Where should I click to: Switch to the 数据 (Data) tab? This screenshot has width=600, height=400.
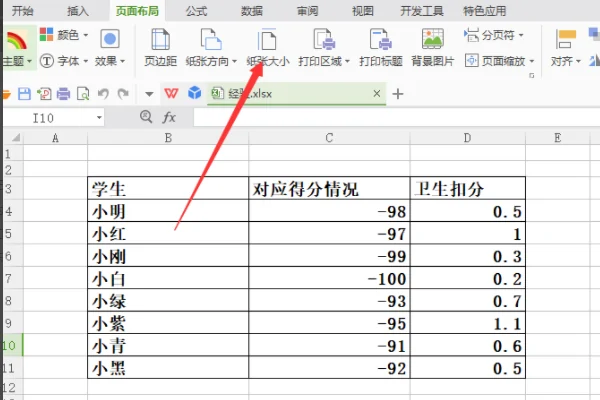click(252, 11)
